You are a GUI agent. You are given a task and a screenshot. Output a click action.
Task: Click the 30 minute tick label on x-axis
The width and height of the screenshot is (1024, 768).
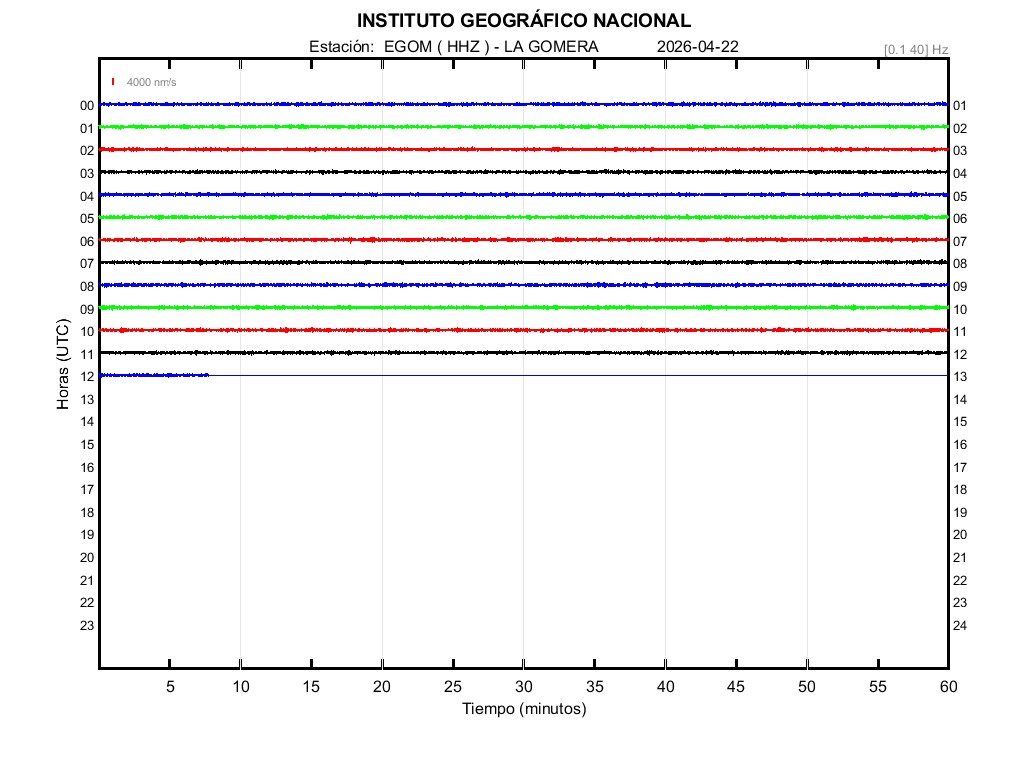click(x=523, y=686)
